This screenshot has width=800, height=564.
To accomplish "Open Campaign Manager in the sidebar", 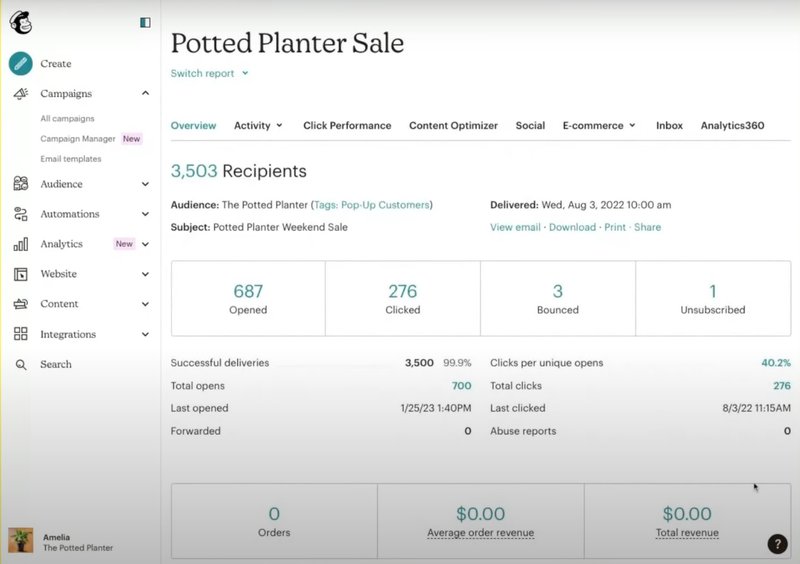I will click(78, 139).
